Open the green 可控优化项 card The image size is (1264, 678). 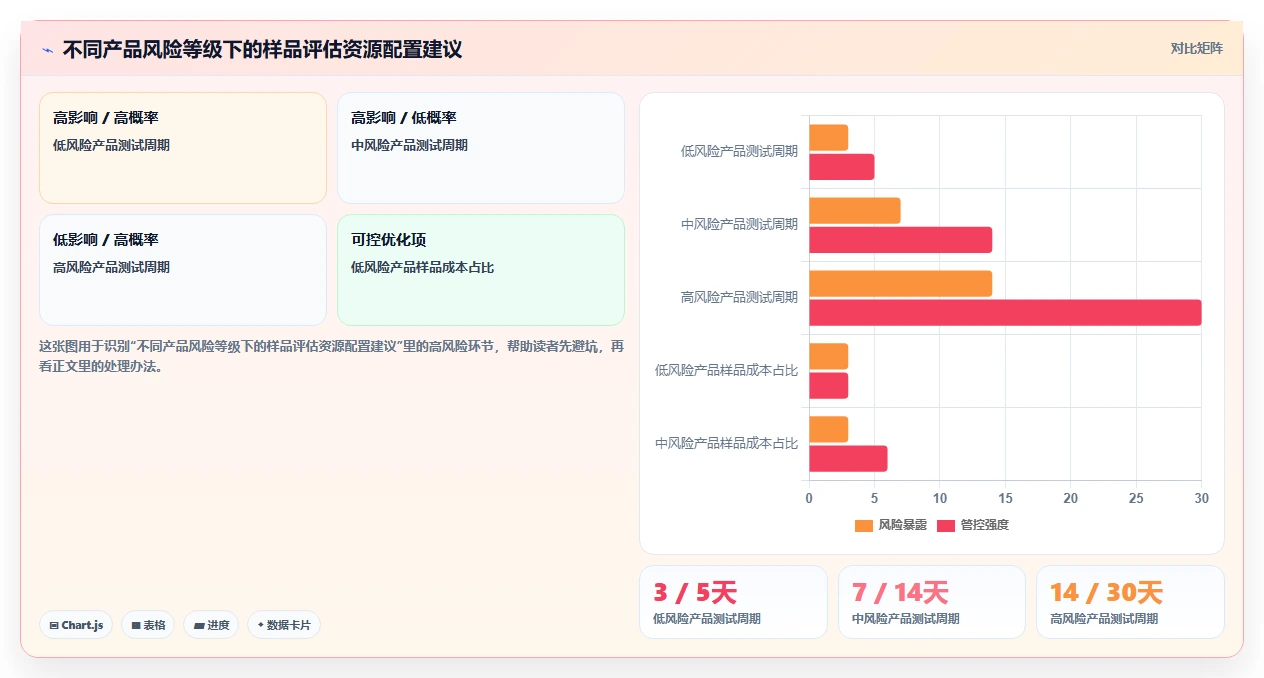click(481, 270)
